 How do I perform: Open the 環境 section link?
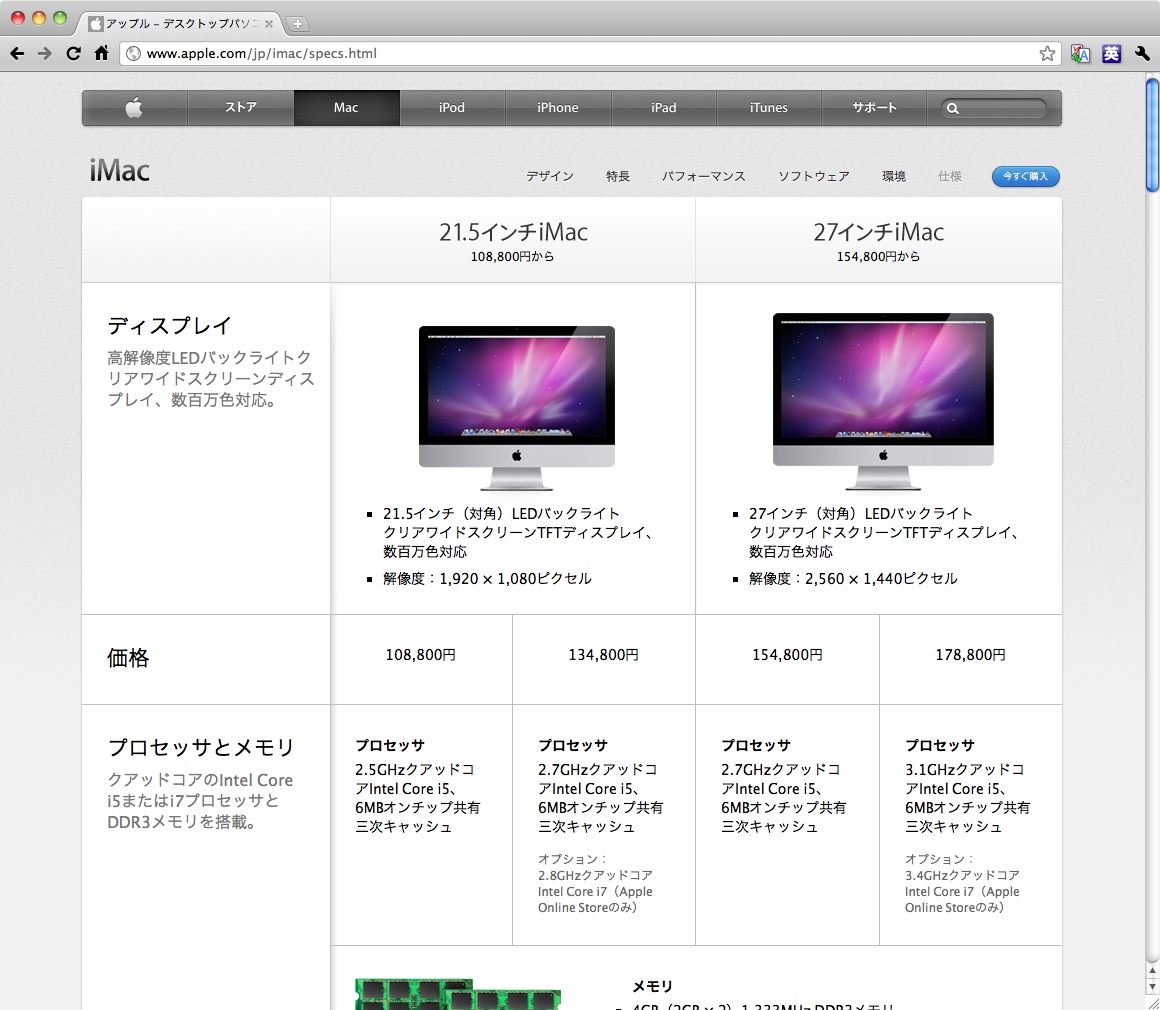coord(894,176)
